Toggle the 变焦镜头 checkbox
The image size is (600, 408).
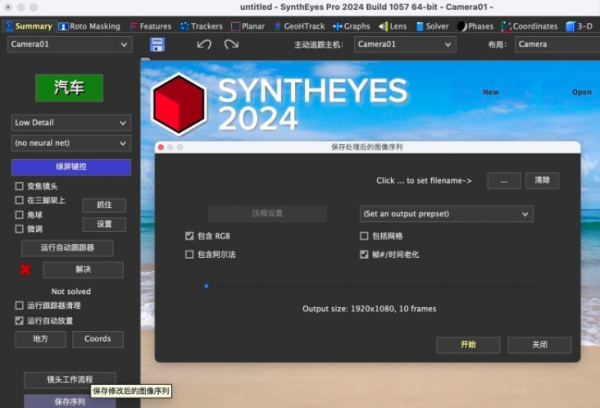pos(19,186)
